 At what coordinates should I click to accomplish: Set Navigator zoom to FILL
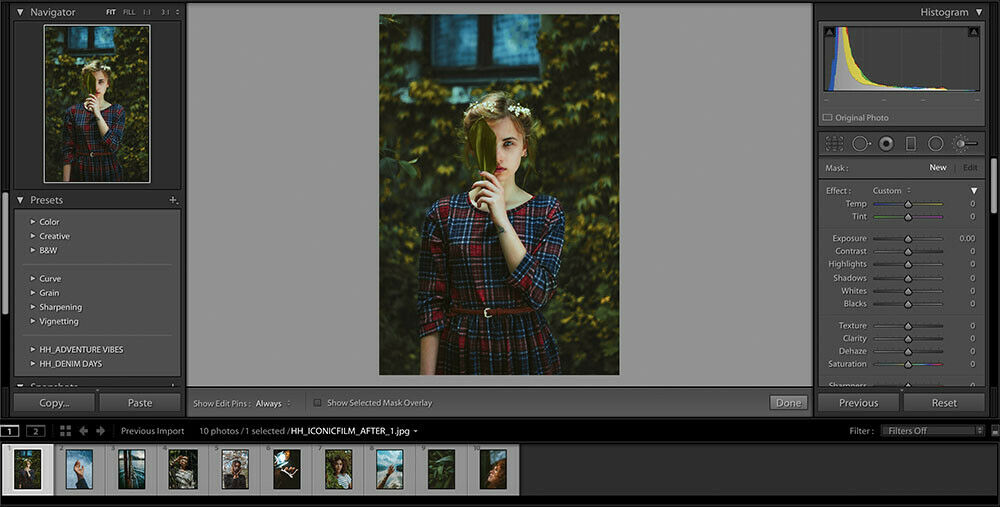[129, 12]
